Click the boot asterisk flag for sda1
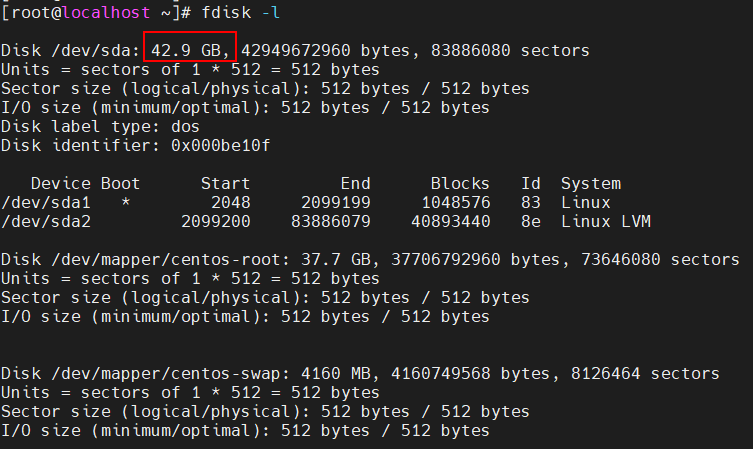The height and width of the screenshot is (449, 753). coord(125,203)
